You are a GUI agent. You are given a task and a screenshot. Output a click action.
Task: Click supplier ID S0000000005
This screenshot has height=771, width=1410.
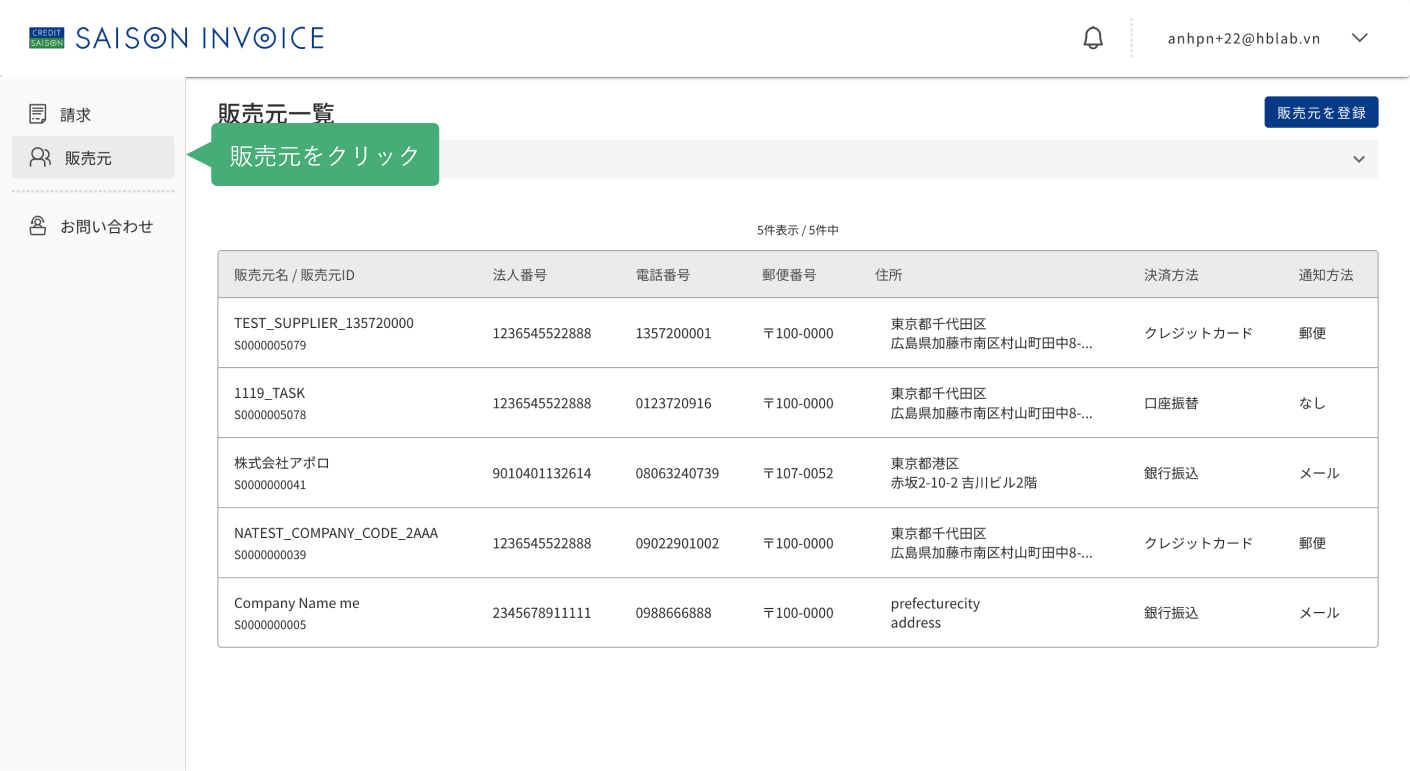(270, 625)
